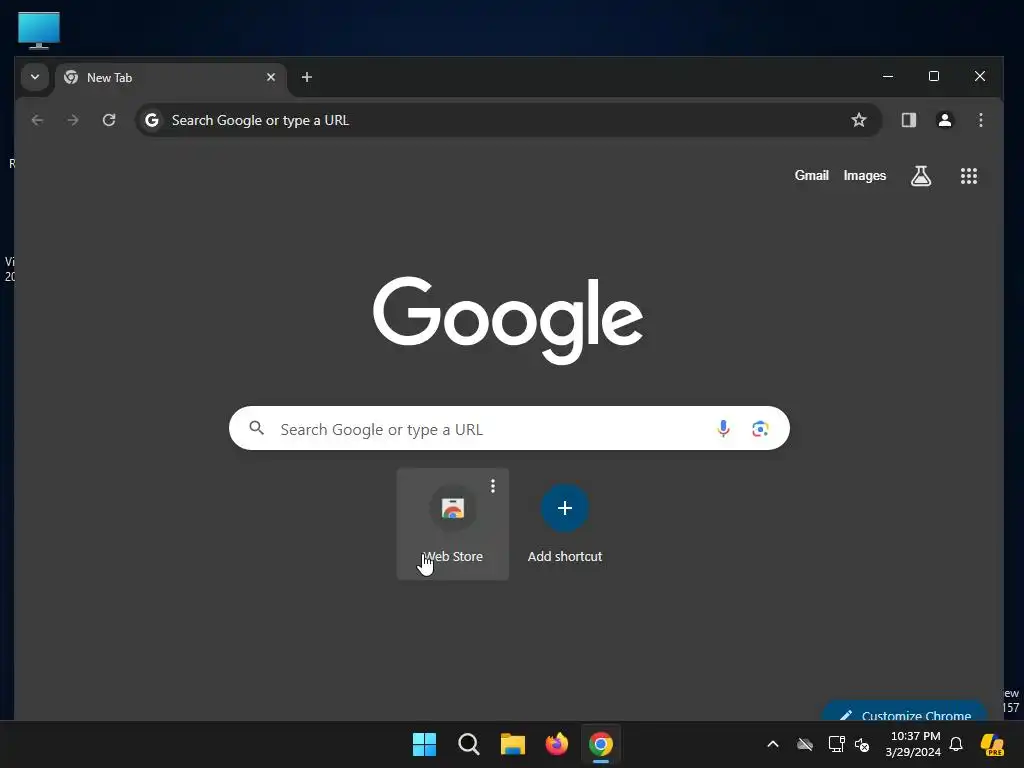Open the Windows Start menu
Screen dimensions: 1024x768
pyautogui.click(x=424, y=744)
